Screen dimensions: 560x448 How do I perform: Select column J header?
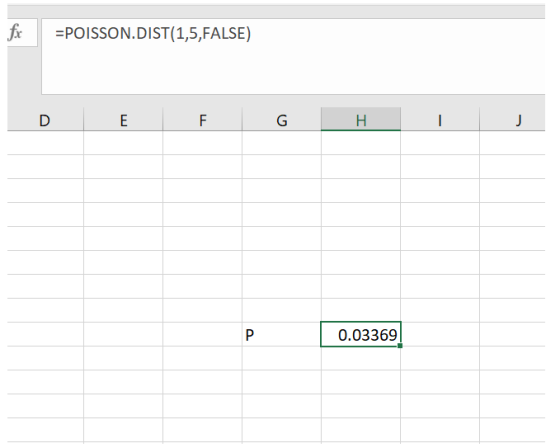point(512,120)
